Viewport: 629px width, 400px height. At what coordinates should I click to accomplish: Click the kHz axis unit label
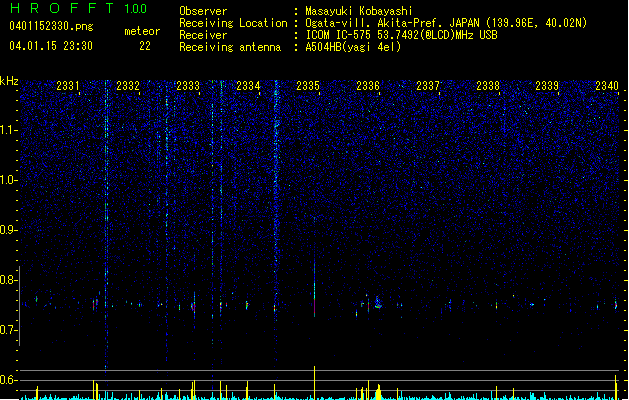(9, 81)
